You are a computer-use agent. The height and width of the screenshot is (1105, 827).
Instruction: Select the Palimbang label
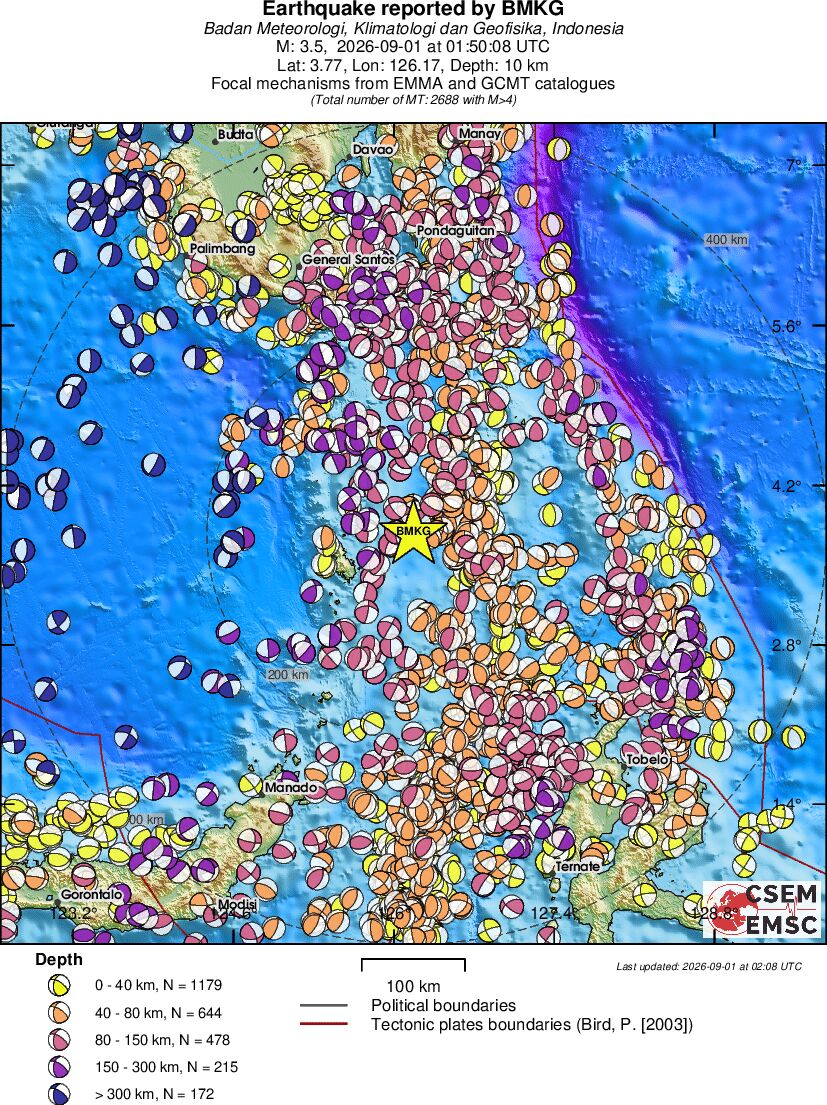pos(223,249)
